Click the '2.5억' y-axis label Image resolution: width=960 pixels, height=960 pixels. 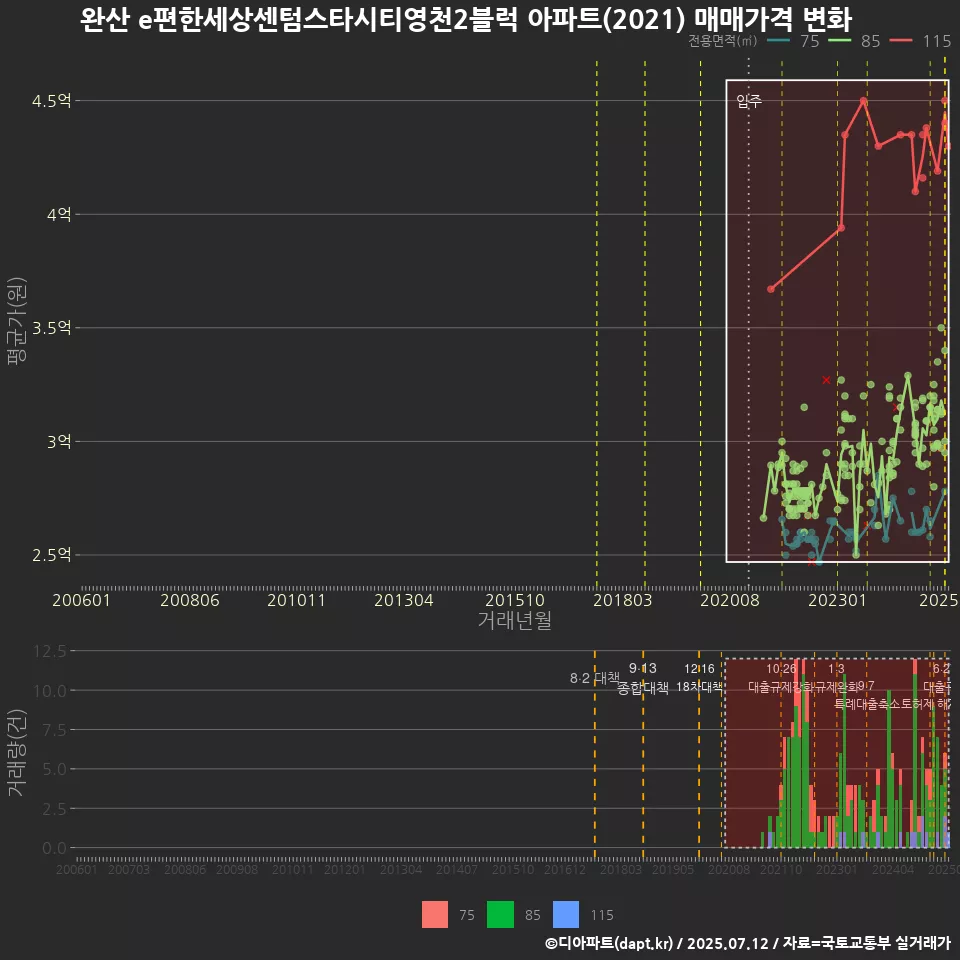point(51,555)
